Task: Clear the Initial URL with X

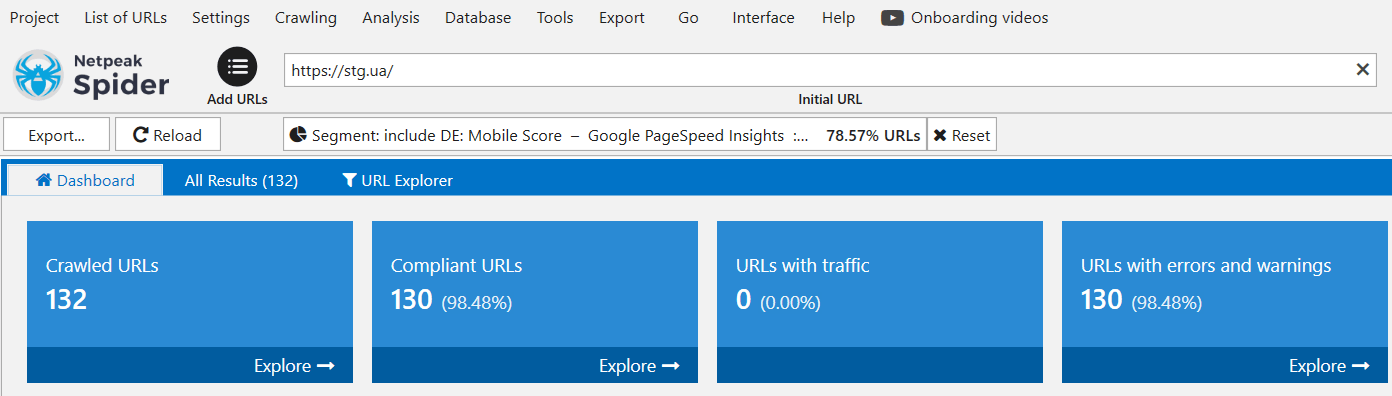Action: point(1362,70)
